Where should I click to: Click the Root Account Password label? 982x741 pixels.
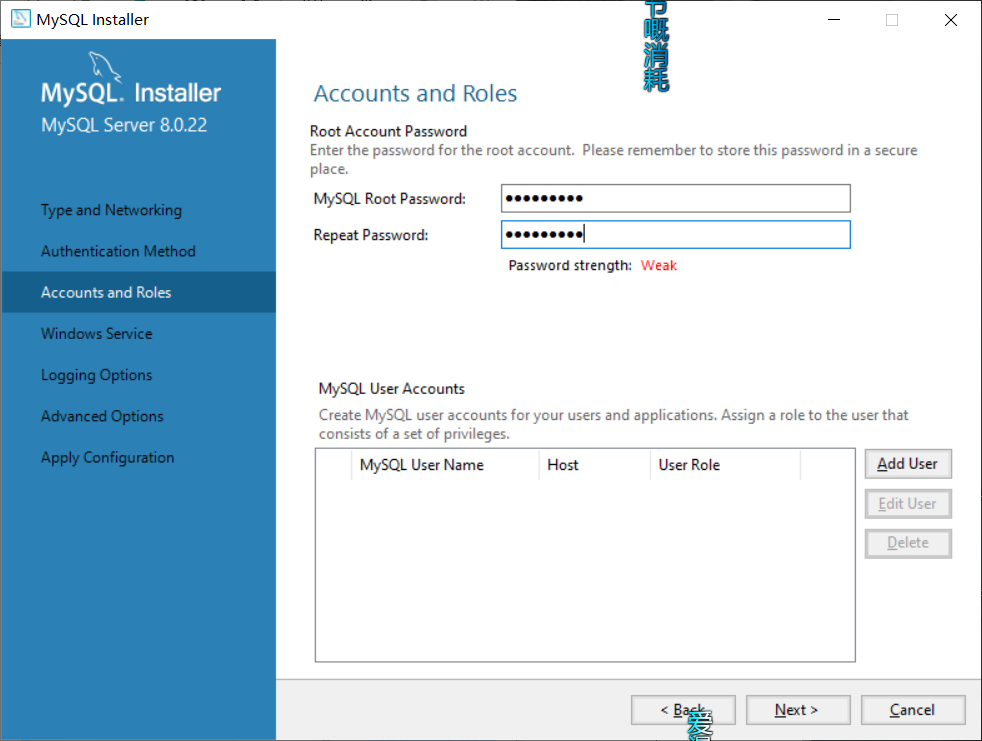[388, 132]
